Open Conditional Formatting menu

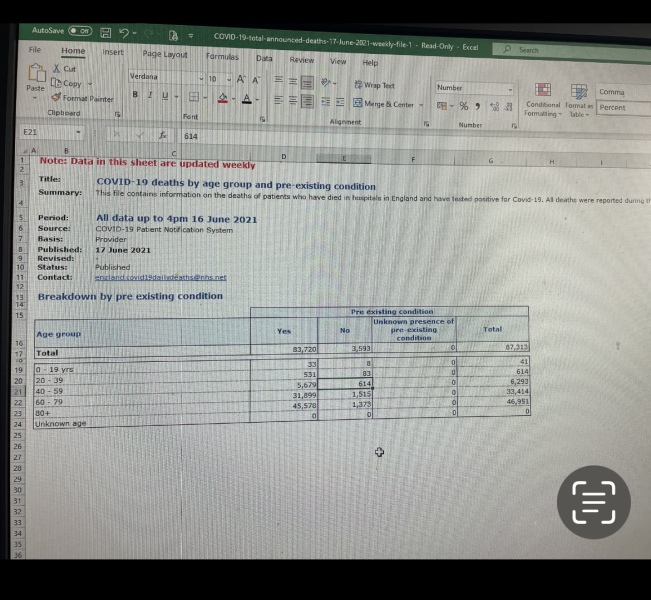(x=543, y=96)
